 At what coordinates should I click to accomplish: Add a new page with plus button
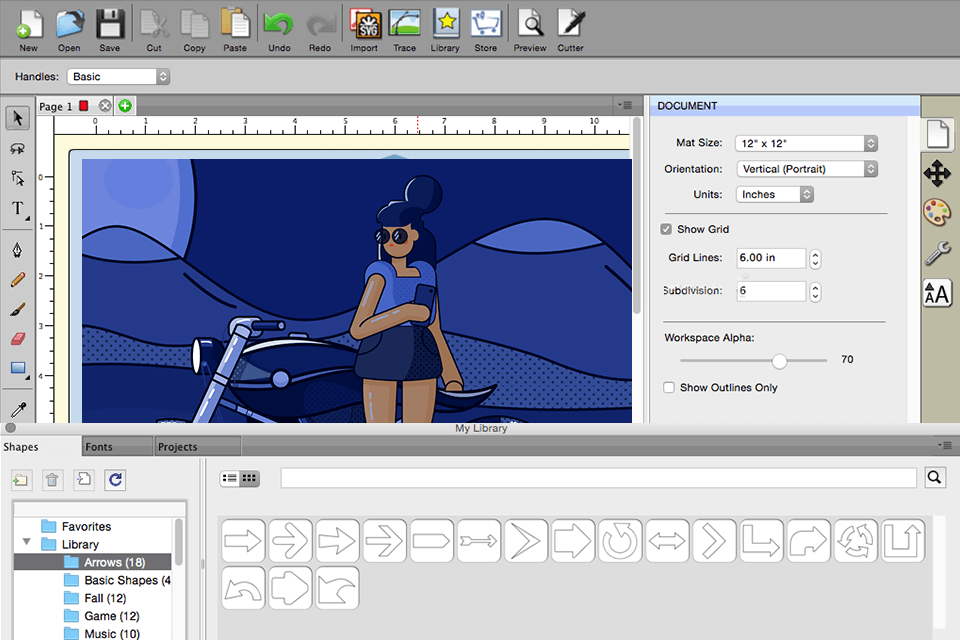click(x=125, y=106)
